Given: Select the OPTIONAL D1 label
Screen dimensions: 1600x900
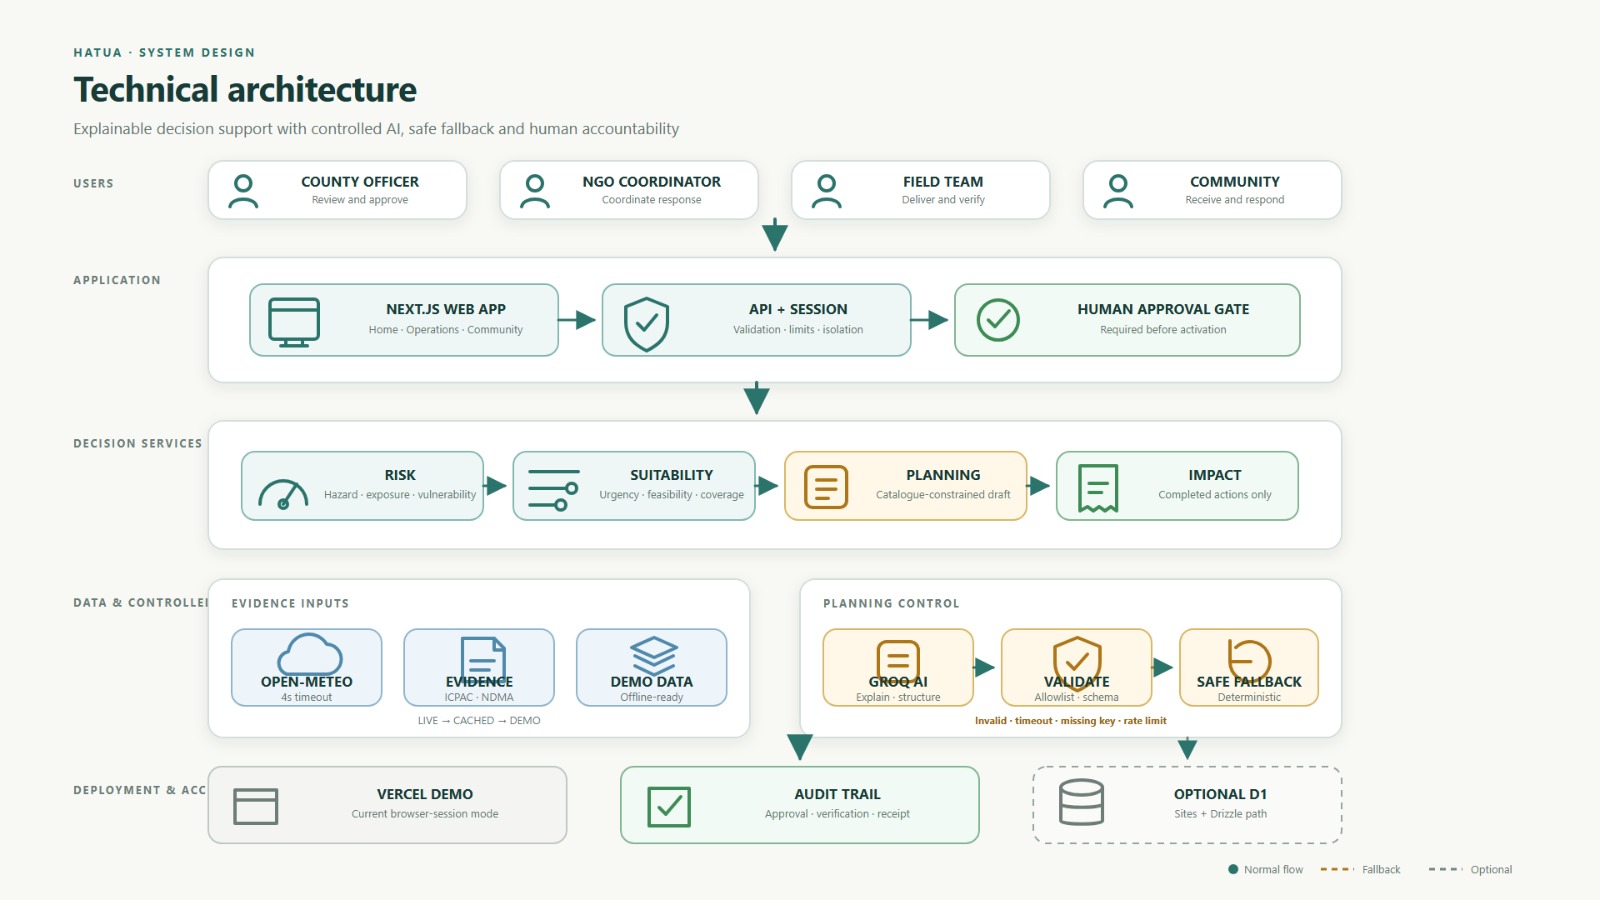Looking at the screenshot, I should (x=1221, y=794).
